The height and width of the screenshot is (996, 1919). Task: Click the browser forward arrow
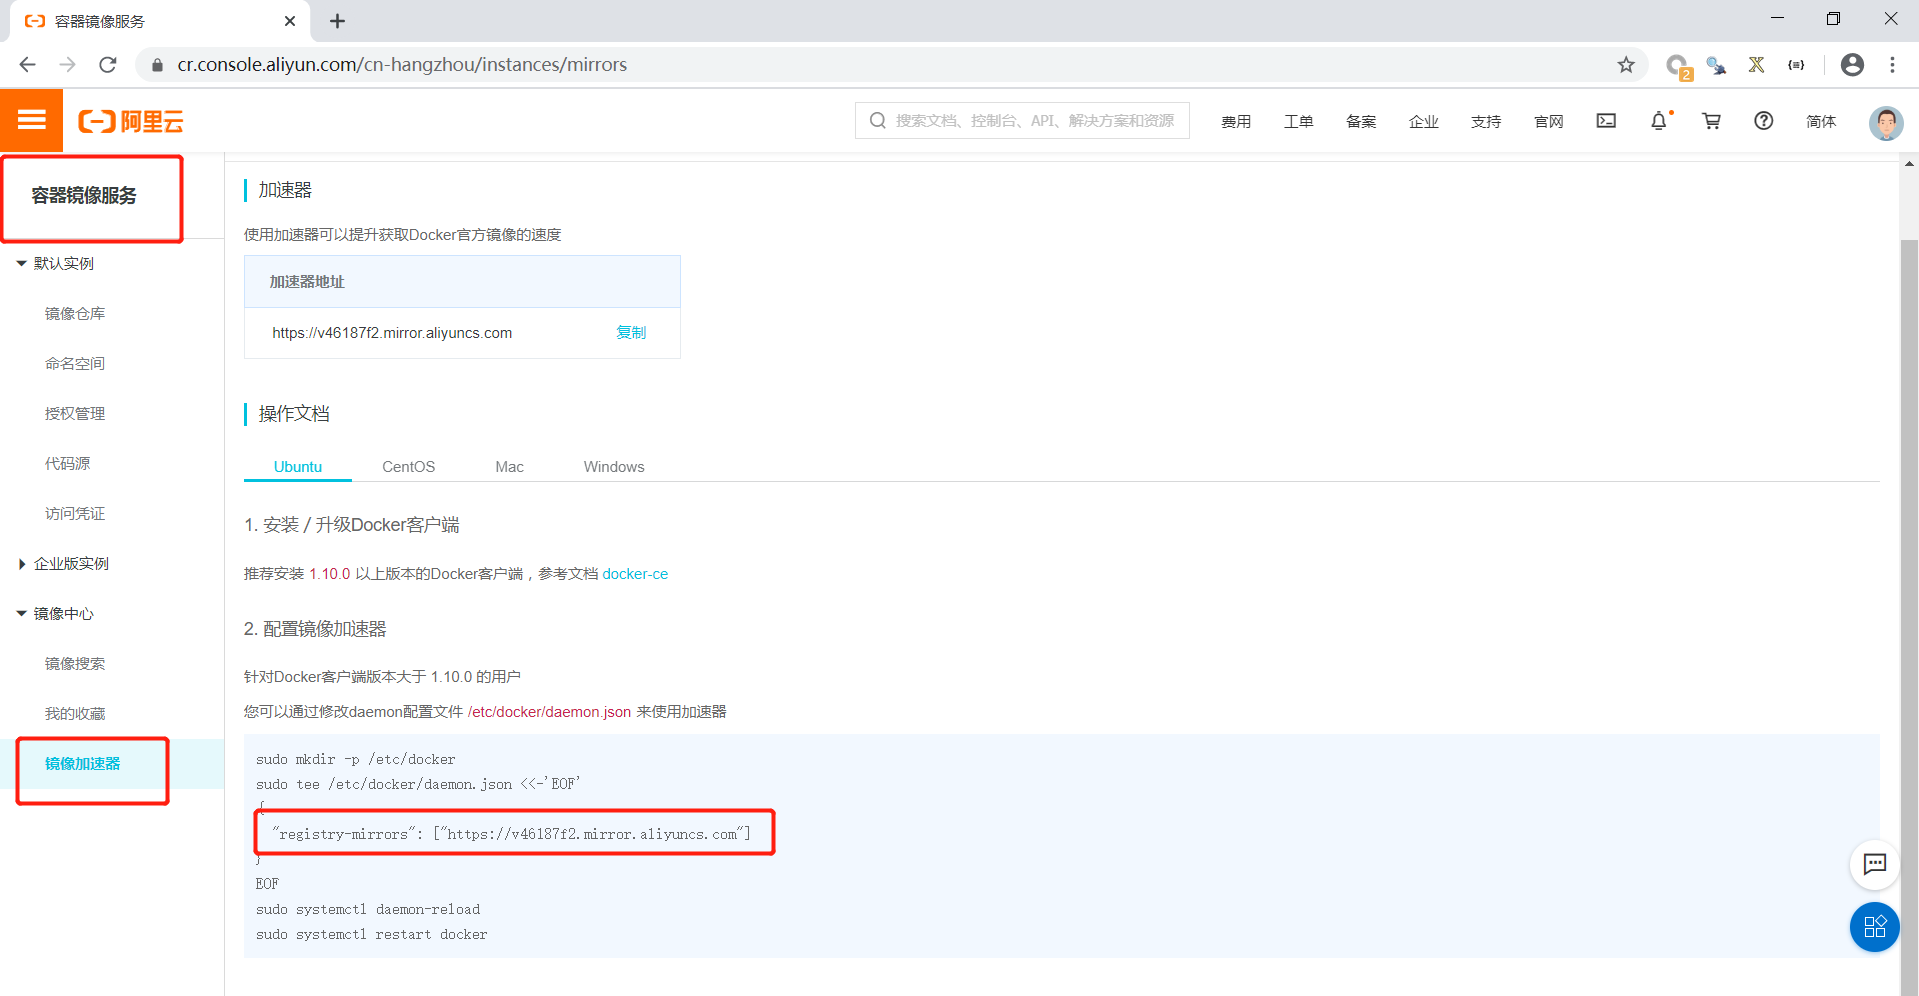(67, 65)
